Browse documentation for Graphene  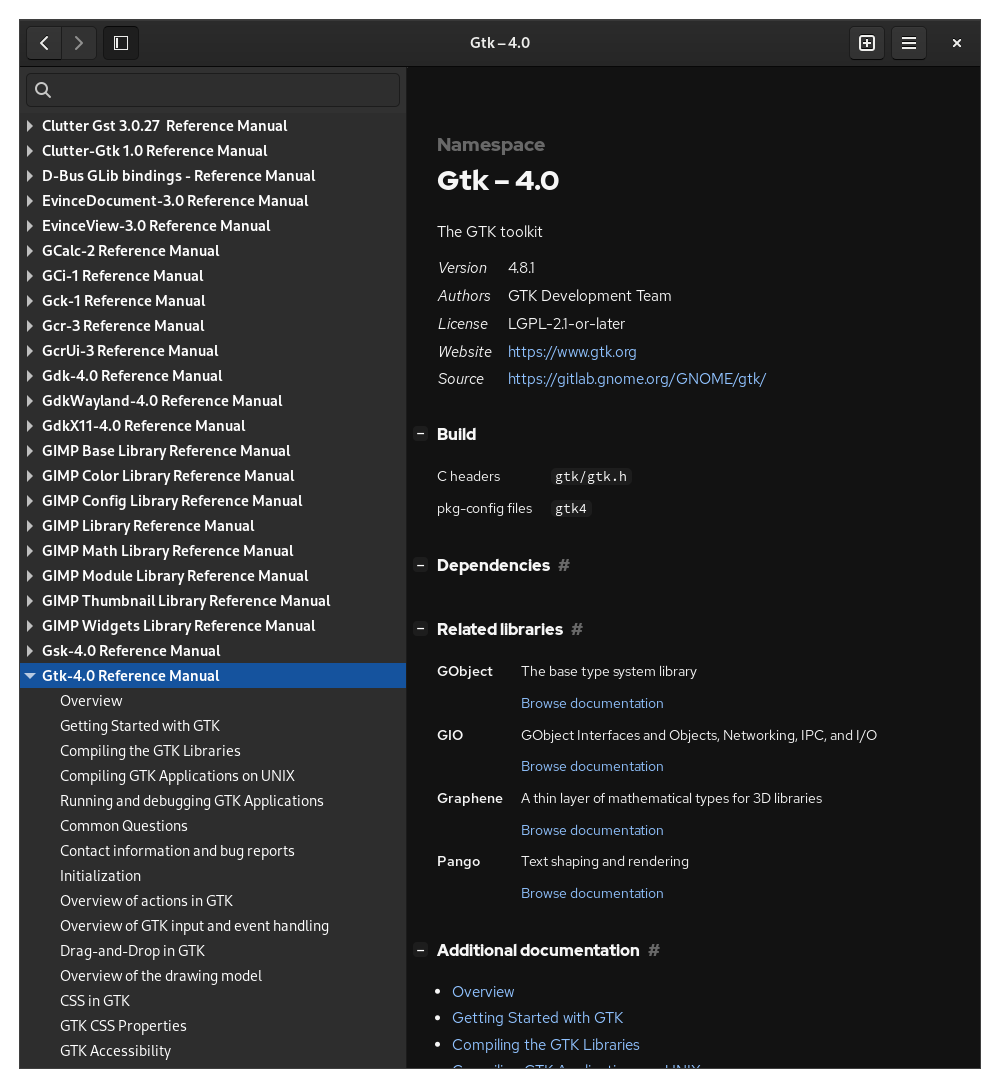click(x=592, y=830)
